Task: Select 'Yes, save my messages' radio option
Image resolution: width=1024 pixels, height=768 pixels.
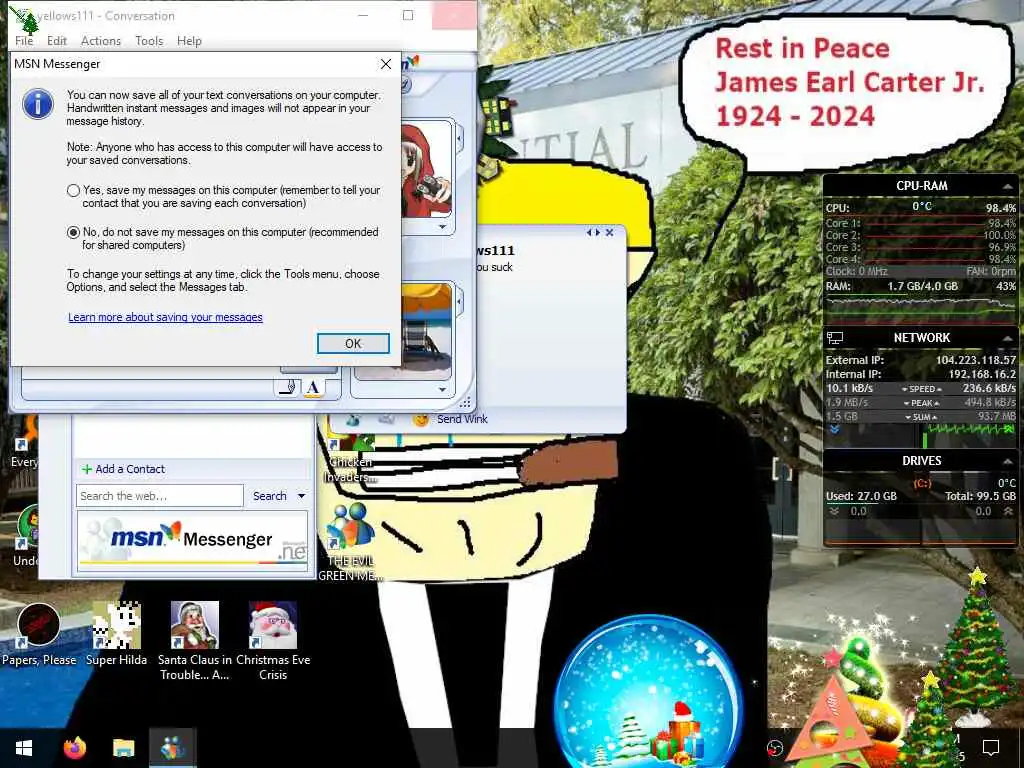Action: 73,191
